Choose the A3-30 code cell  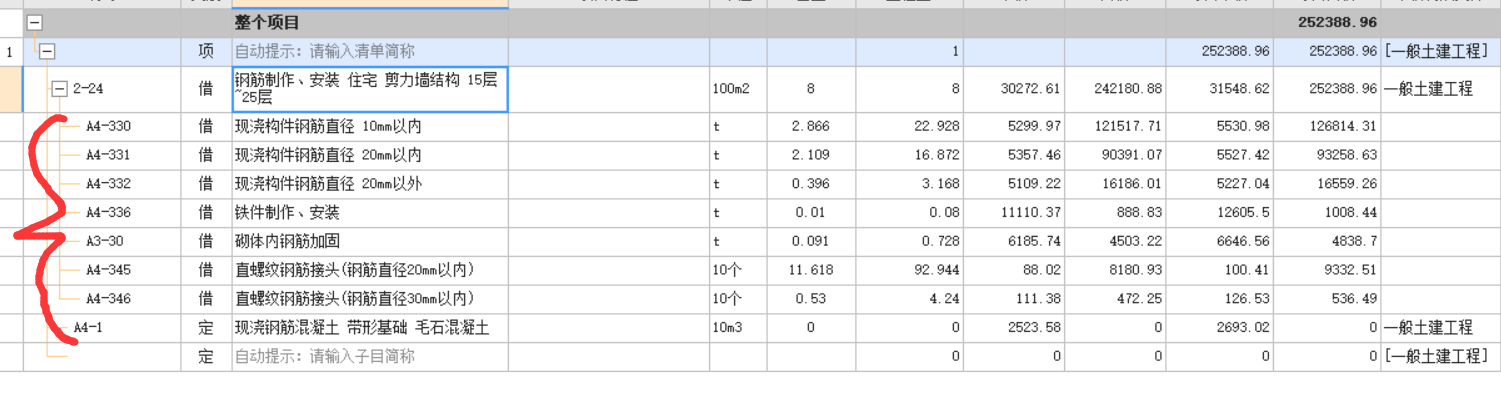click(103, 241)
